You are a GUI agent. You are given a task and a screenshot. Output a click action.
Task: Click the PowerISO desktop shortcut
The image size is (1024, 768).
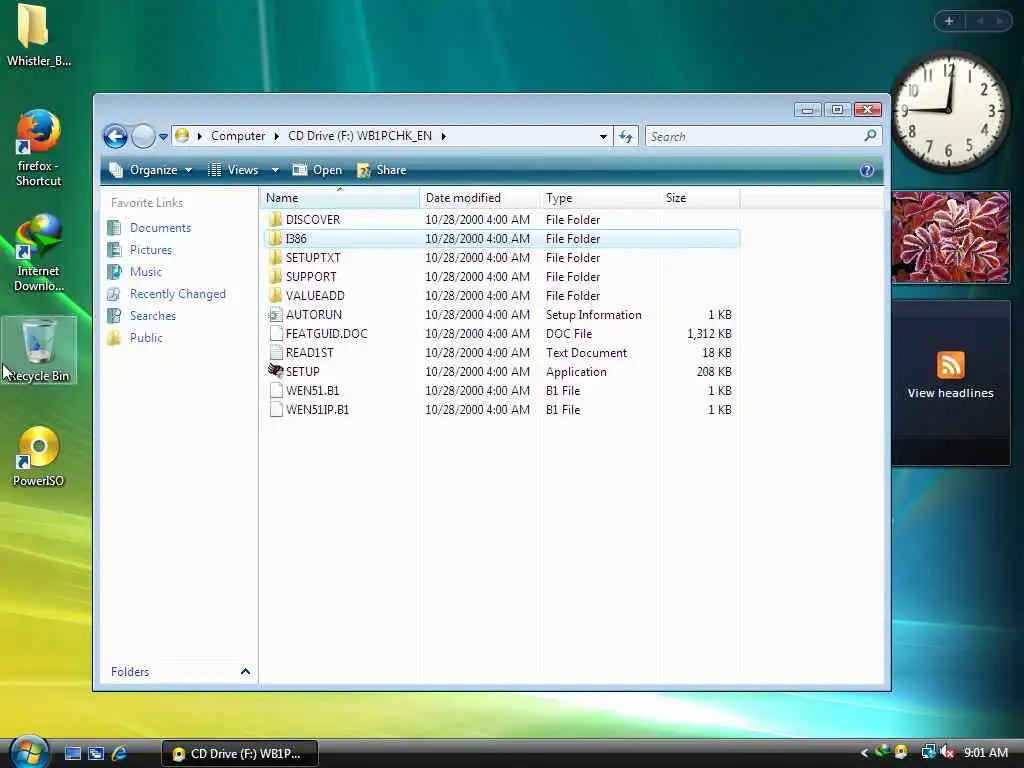[38, 456]
